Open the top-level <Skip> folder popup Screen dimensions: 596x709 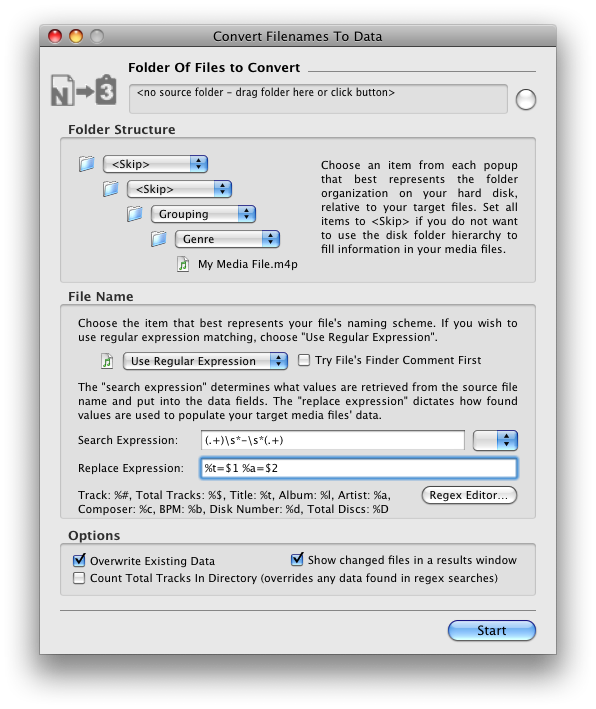click(155, 164)
